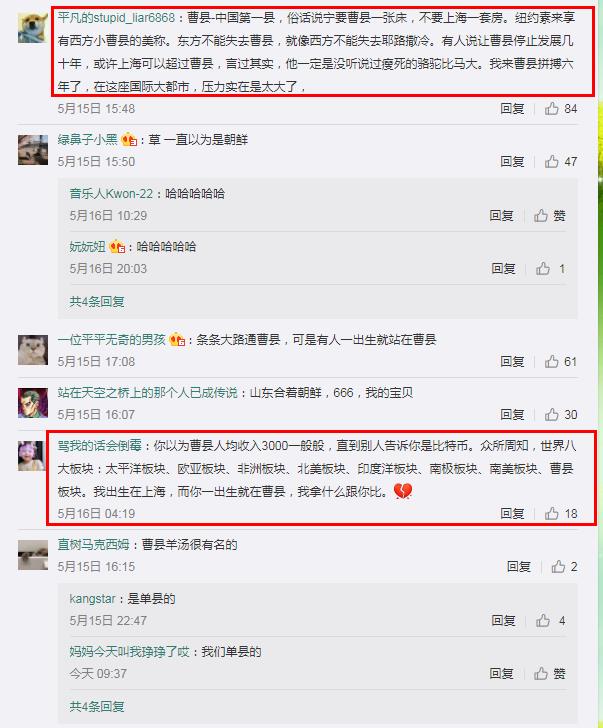
Task: Like the comment with 61 likes
Action: tap(560, 361)
